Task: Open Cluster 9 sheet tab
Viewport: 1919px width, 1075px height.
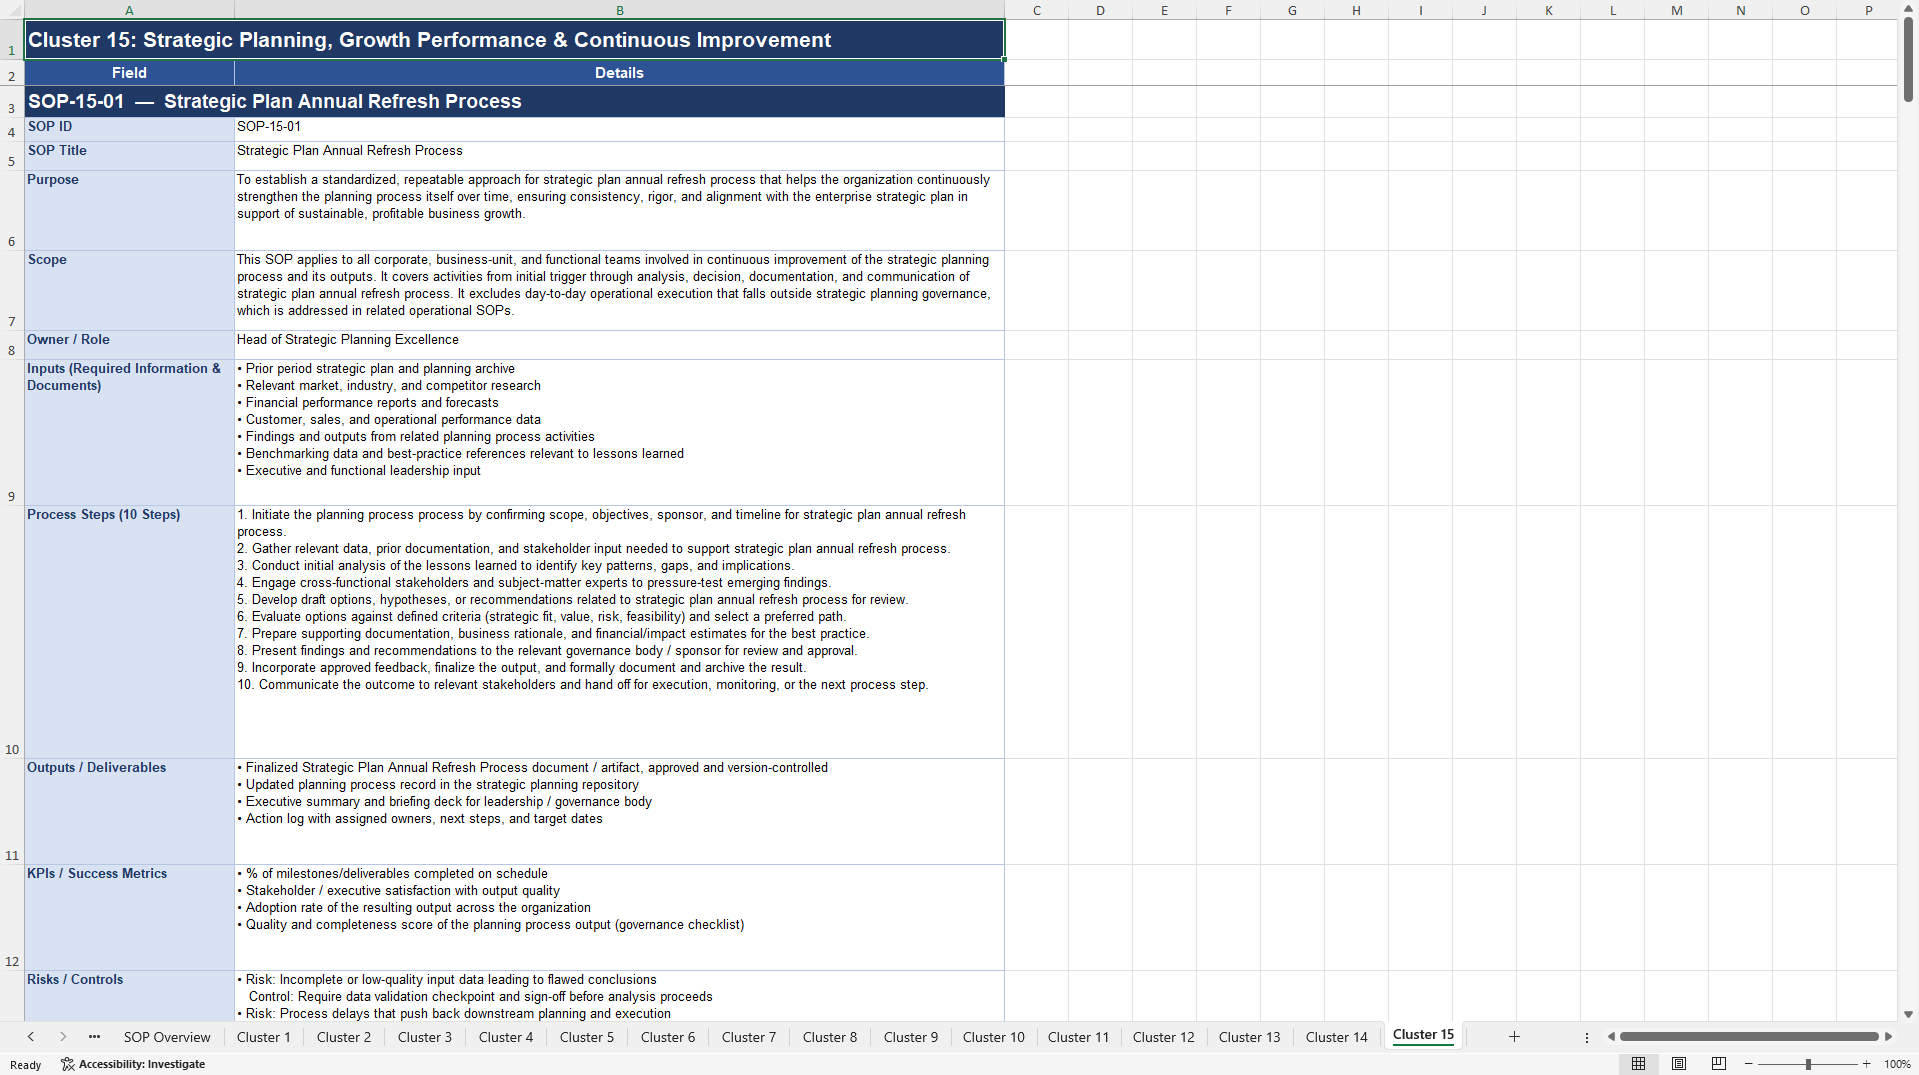Action: click(x=911, y=1037)
